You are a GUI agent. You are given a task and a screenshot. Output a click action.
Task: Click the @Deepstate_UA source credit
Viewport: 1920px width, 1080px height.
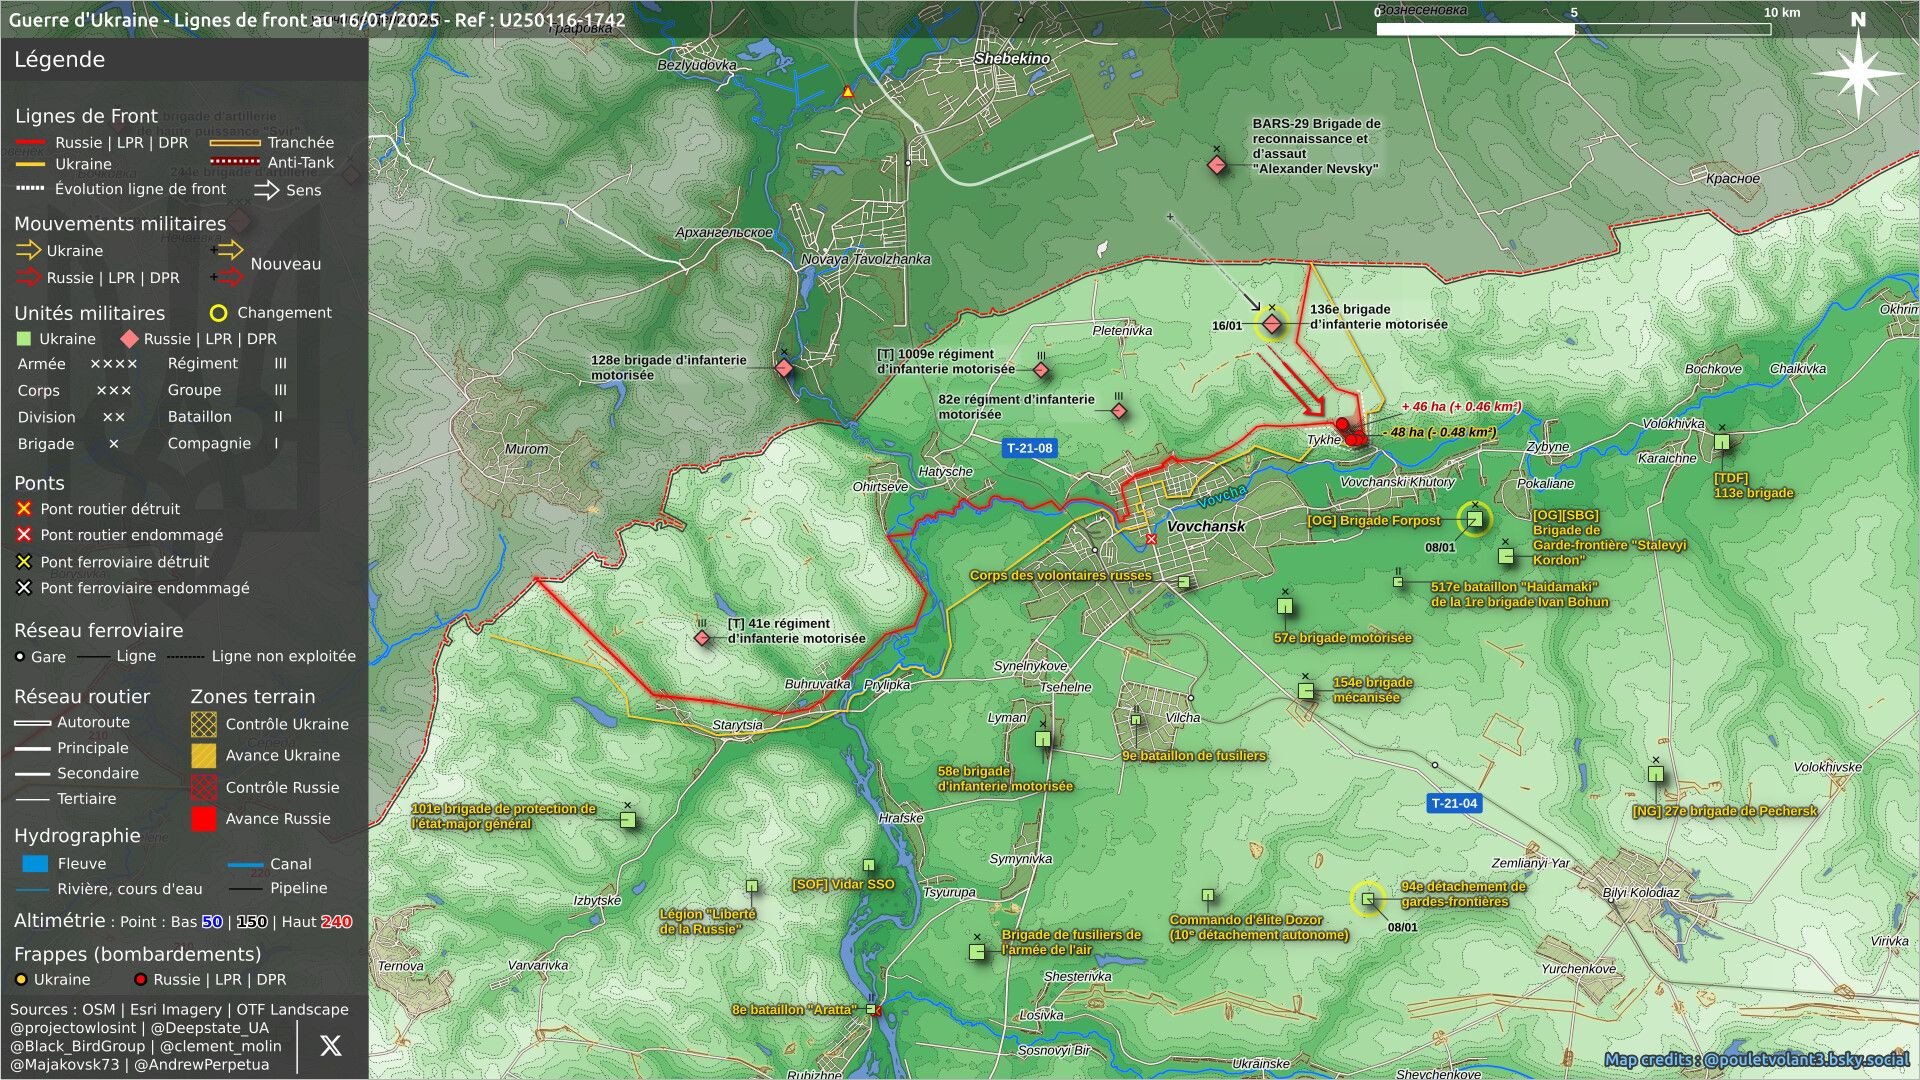[208, 1028]
